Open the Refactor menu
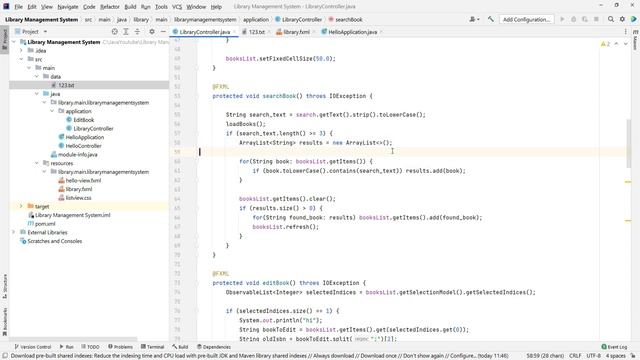The height and width of the screenshot is (360, 640). tap(110, 7)
